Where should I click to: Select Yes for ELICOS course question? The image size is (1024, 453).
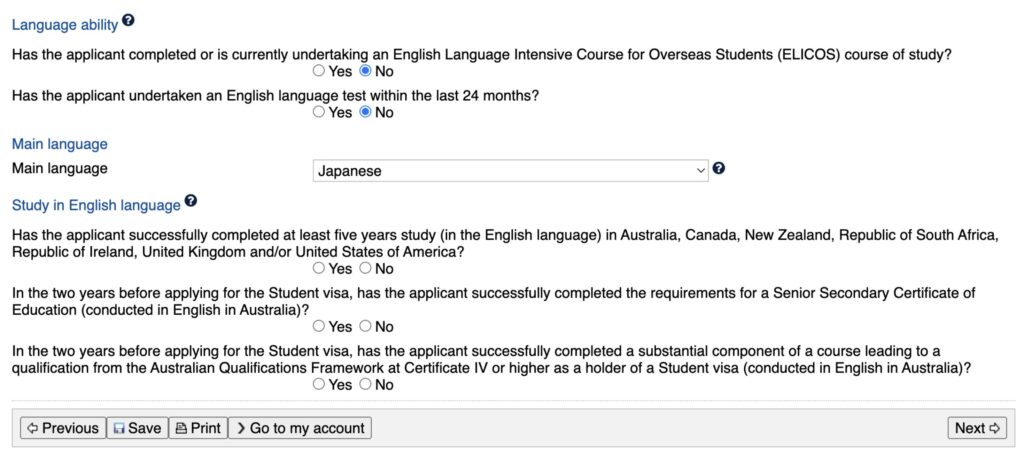coord(319,72)
